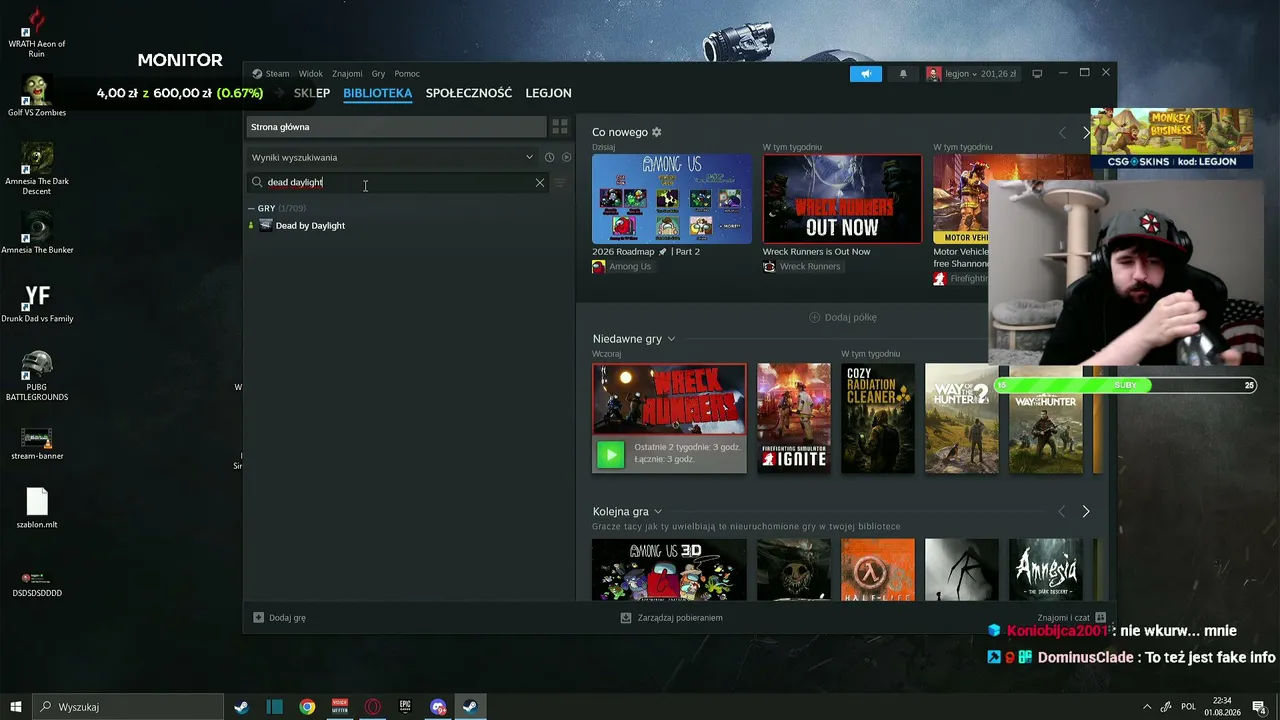
Task: Open advanced search filters icon
Action: tap(560, 183)
